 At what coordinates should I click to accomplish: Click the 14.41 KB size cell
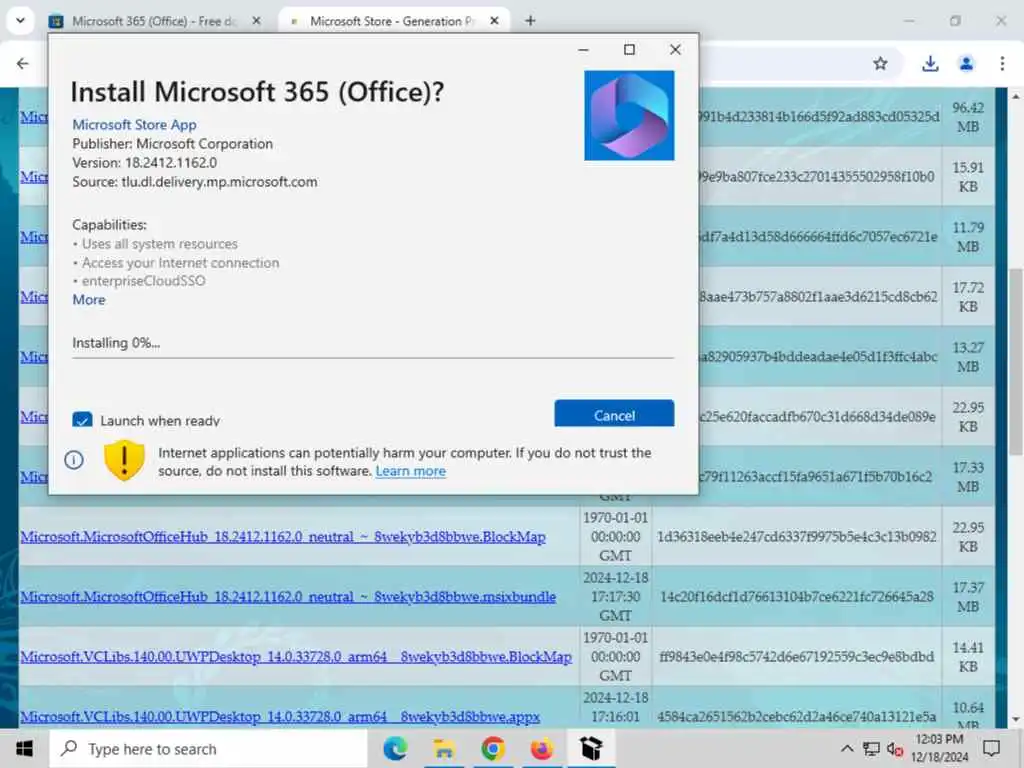[x=968, y=657]
